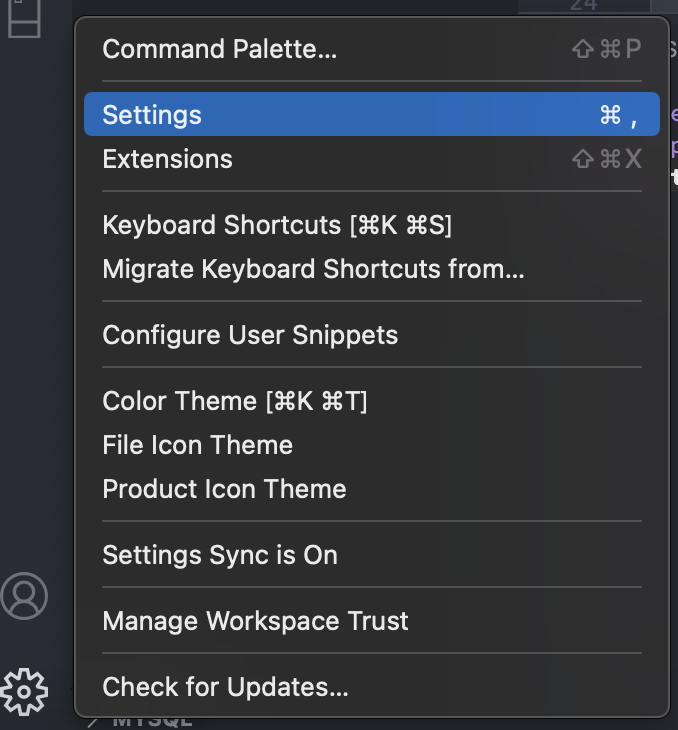Select Configure User Snippets
Image resolution: width=678 pixels, height=730 pixels.
(x=250, y=335)
